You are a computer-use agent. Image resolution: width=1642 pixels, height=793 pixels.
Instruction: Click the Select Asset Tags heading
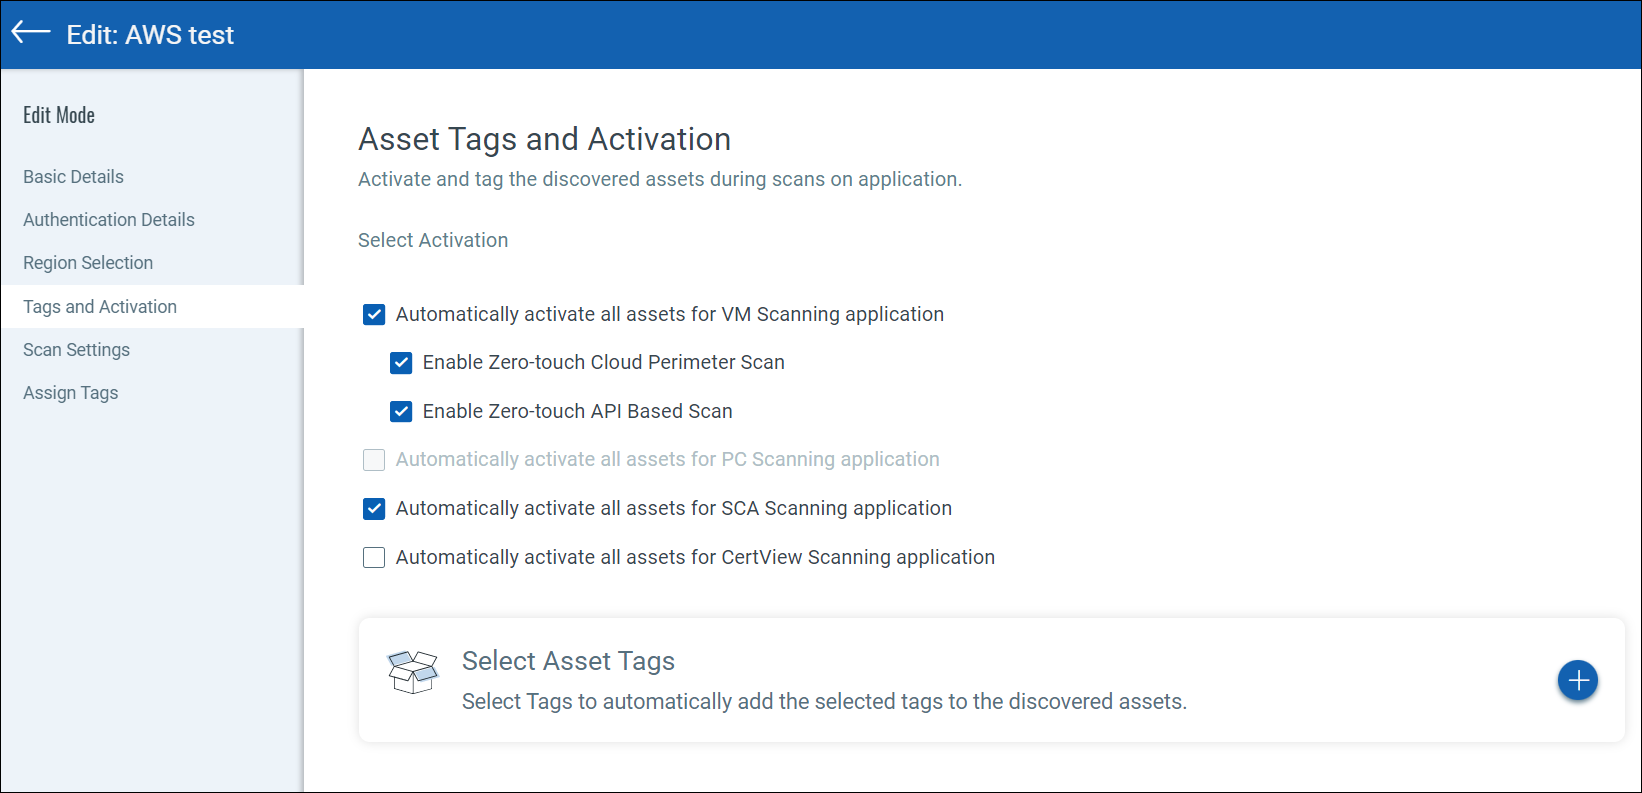pos(568,661)
